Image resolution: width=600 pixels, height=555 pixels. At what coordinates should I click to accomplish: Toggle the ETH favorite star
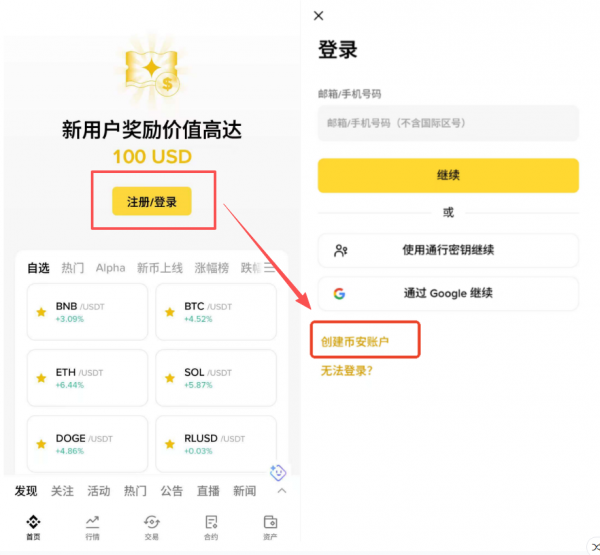41,378
